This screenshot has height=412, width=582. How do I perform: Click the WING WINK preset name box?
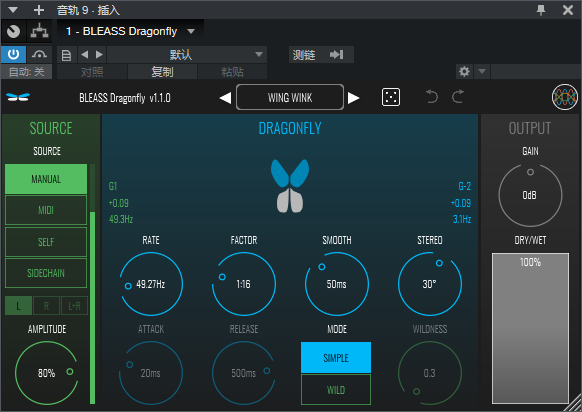[x=290, y=97]
